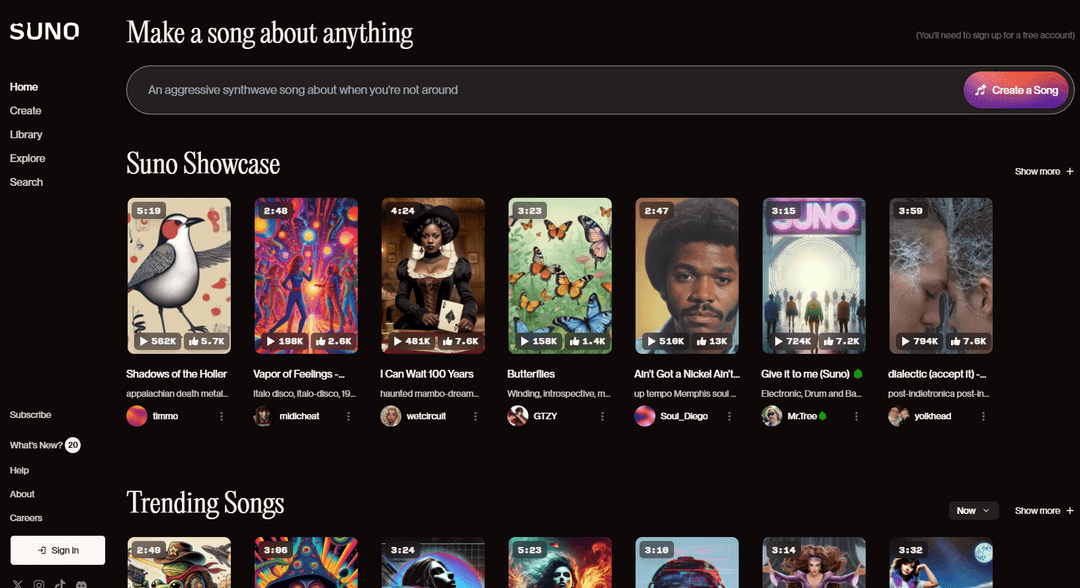Screen dimensions: 1080x588
Task: Click Soul_Diego's profile avatar
Action: tap(645, 416)
